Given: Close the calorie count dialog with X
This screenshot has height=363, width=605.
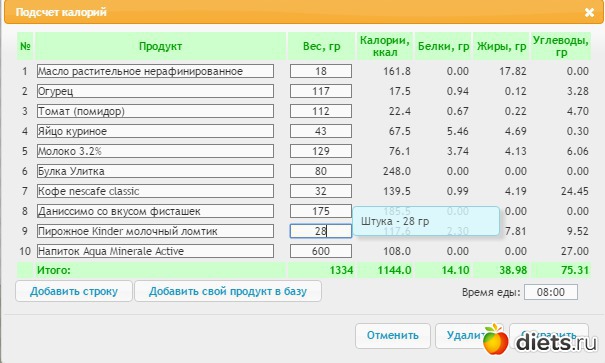Looking at the screenshot, I should pyautogui.click(x=589, y=12).
